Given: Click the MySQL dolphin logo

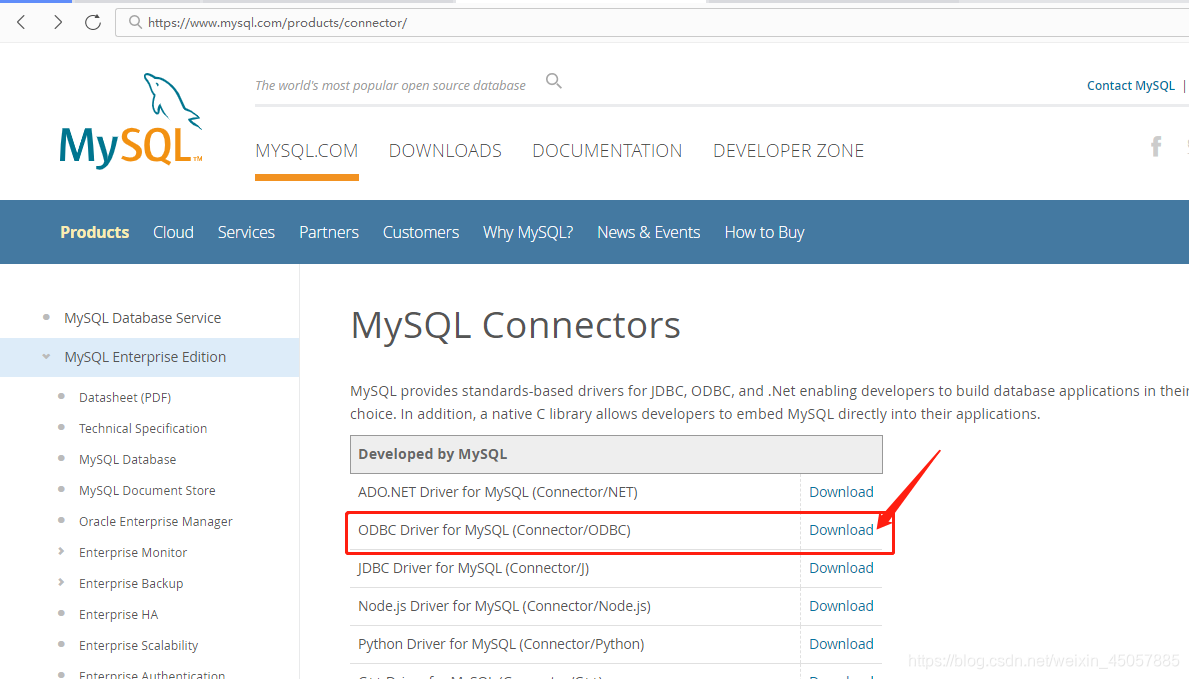Looking at the screenshot, I should (x=131, y=121).
